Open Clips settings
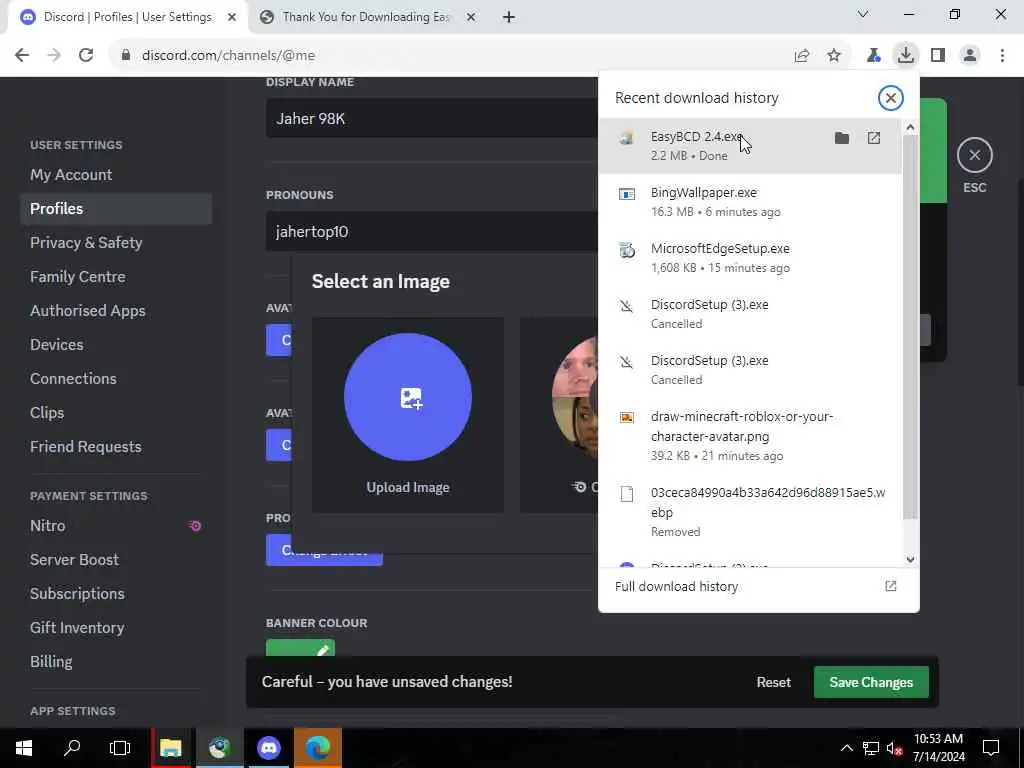 pyautogui.click(x=116, y=412)
